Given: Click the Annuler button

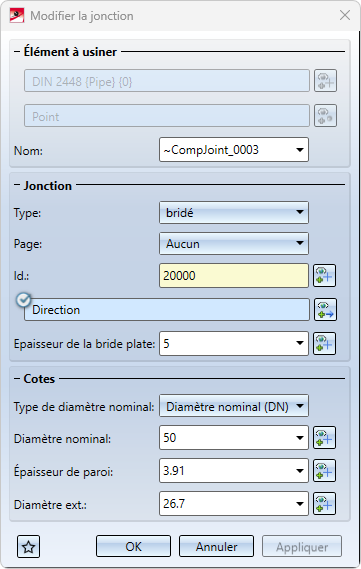Looking at the screenshot, I should click(216, 546).
